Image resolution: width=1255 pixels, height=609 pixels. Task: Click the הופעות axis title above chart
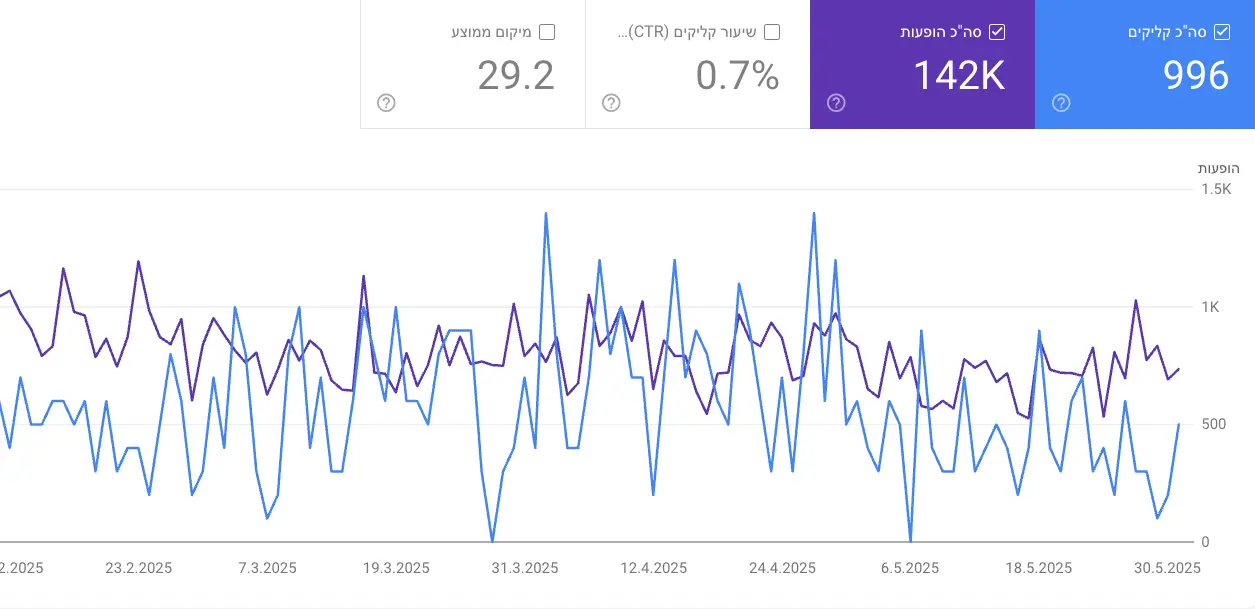tap(1219, 168)
